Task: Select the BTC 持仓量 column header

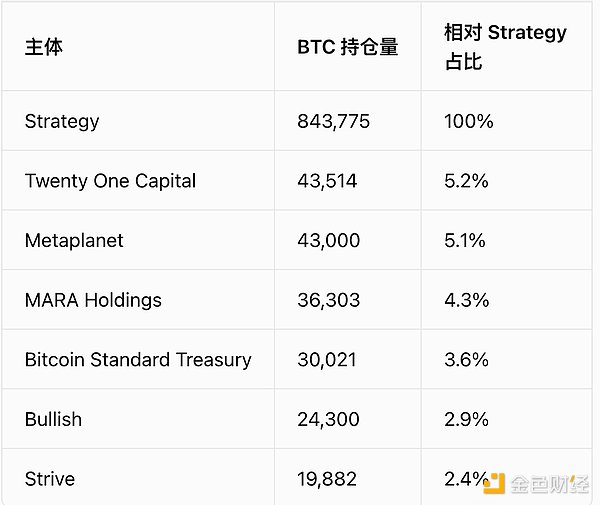Action: 347,47
